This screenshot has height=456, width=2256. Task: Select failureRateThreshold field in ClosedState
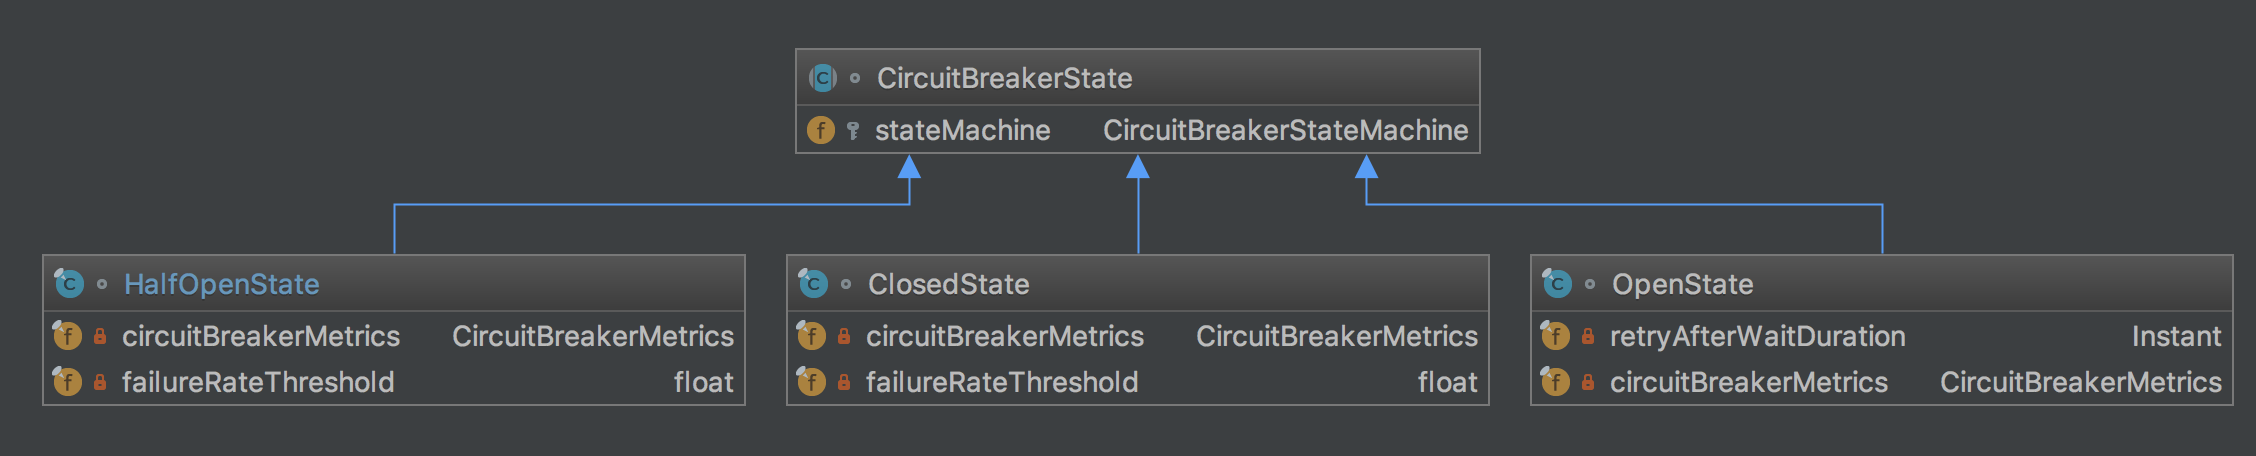(1001, 382)
